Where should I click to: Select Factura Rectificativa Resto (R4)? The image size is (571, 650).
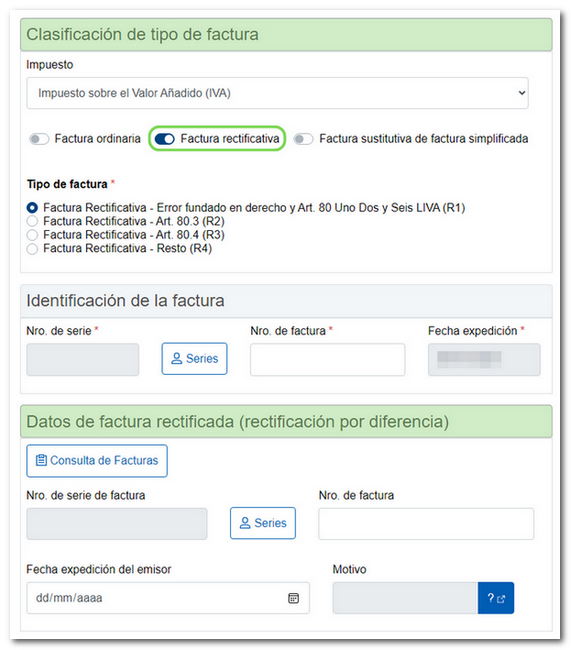pos(32,249)
